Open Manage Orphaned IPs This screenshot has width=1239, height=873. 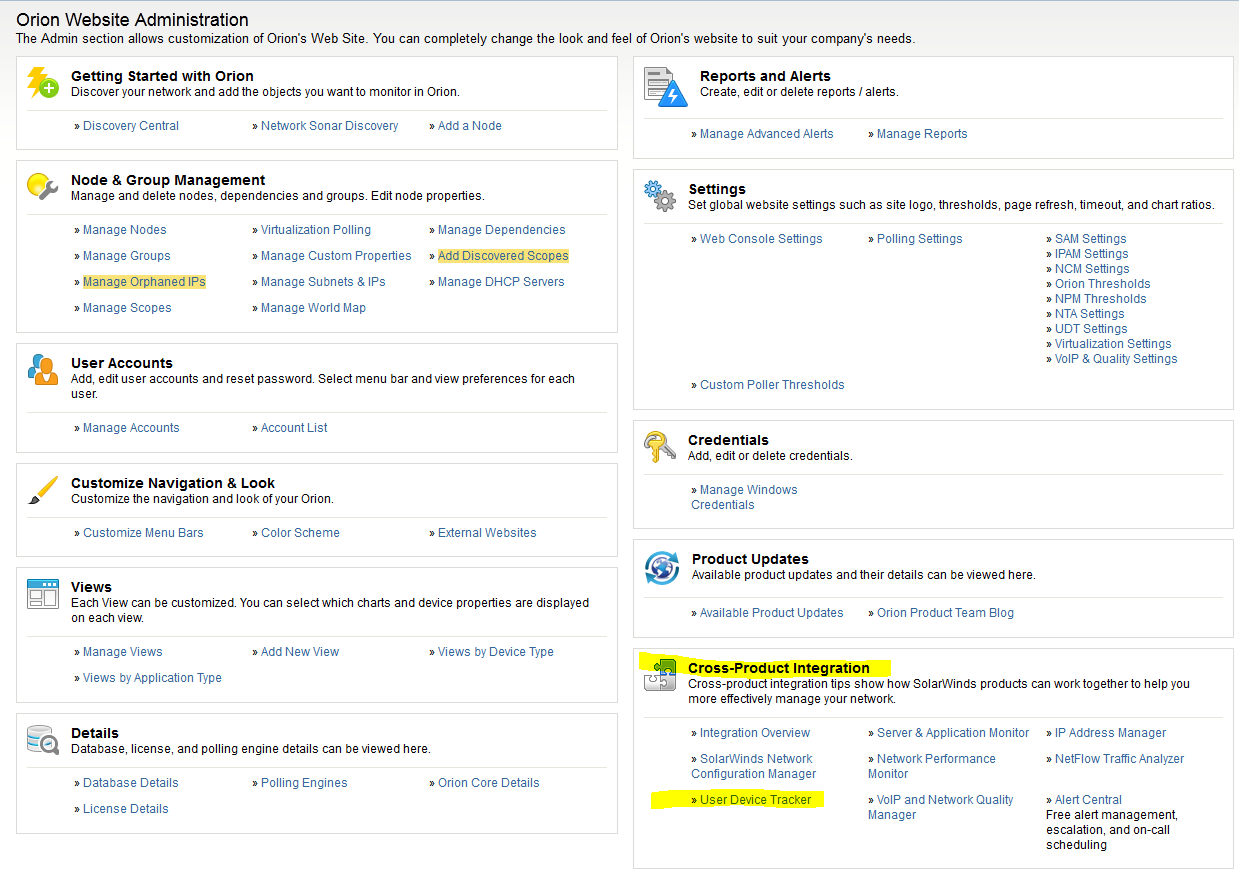144,282
